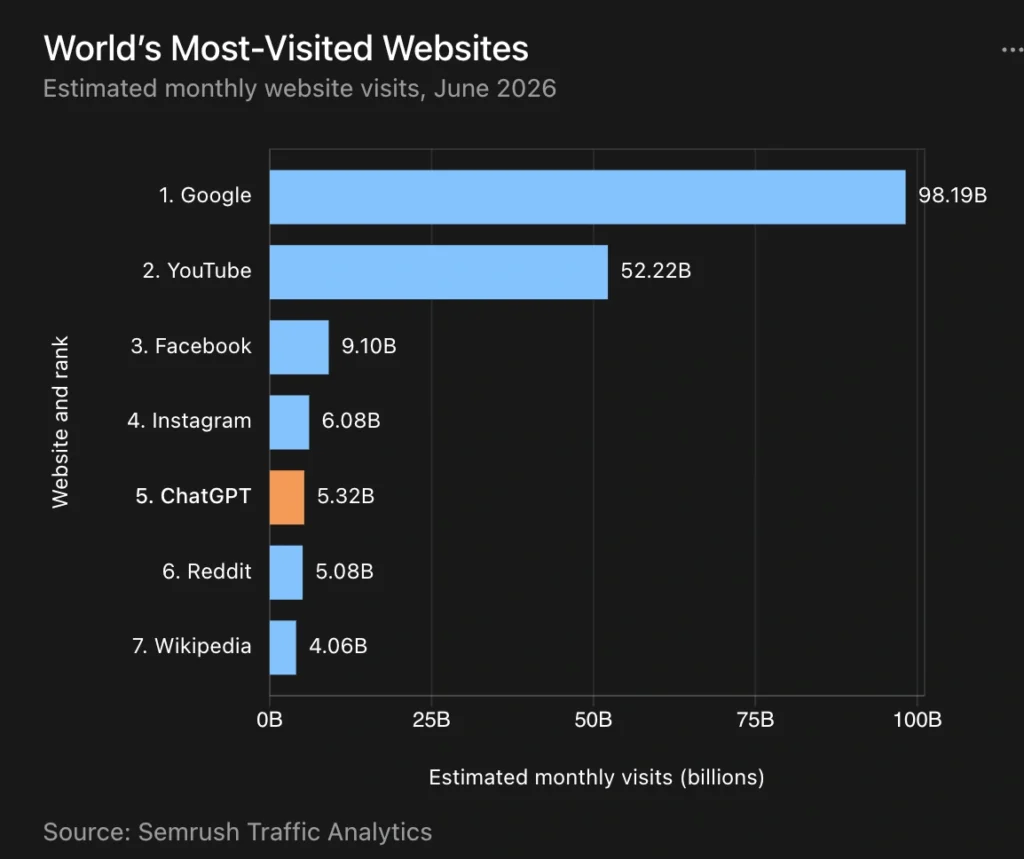1024x859 pixels.
Task: Click the "Estimated monthly visits (billions)" axis title
Action: point(597,777)
